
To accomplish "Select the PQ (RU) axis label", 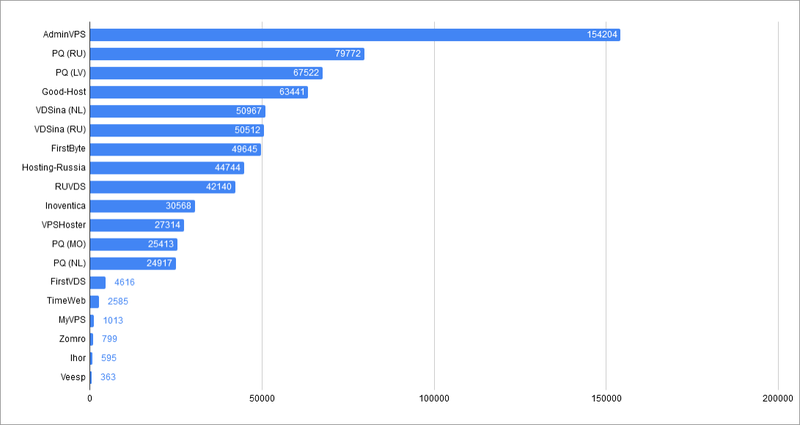I will pyautogui.click(x=69, y=54).
